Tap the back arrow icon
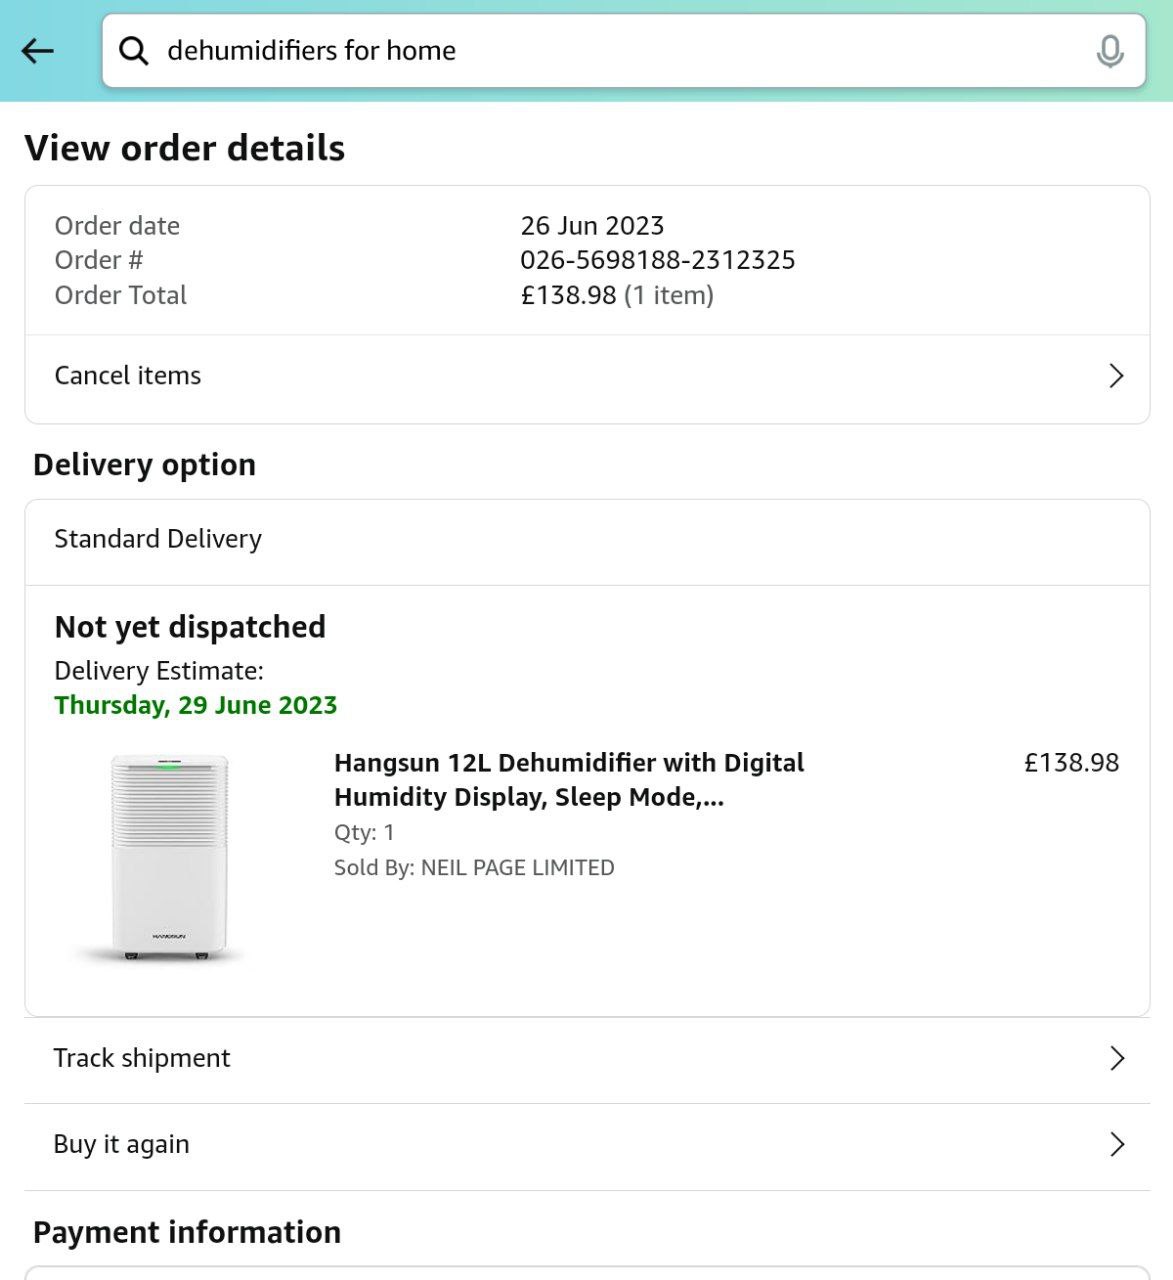Screen dimensions: 1173x1280 pyautogui.click(x=38, y=51)
